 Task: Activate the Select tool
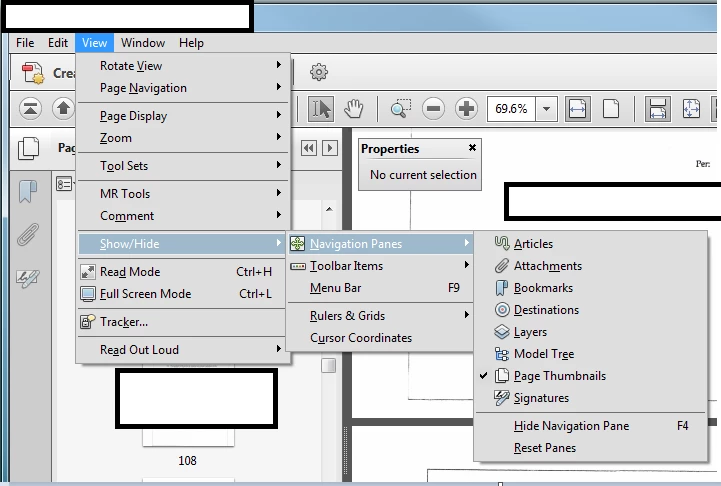321,109
